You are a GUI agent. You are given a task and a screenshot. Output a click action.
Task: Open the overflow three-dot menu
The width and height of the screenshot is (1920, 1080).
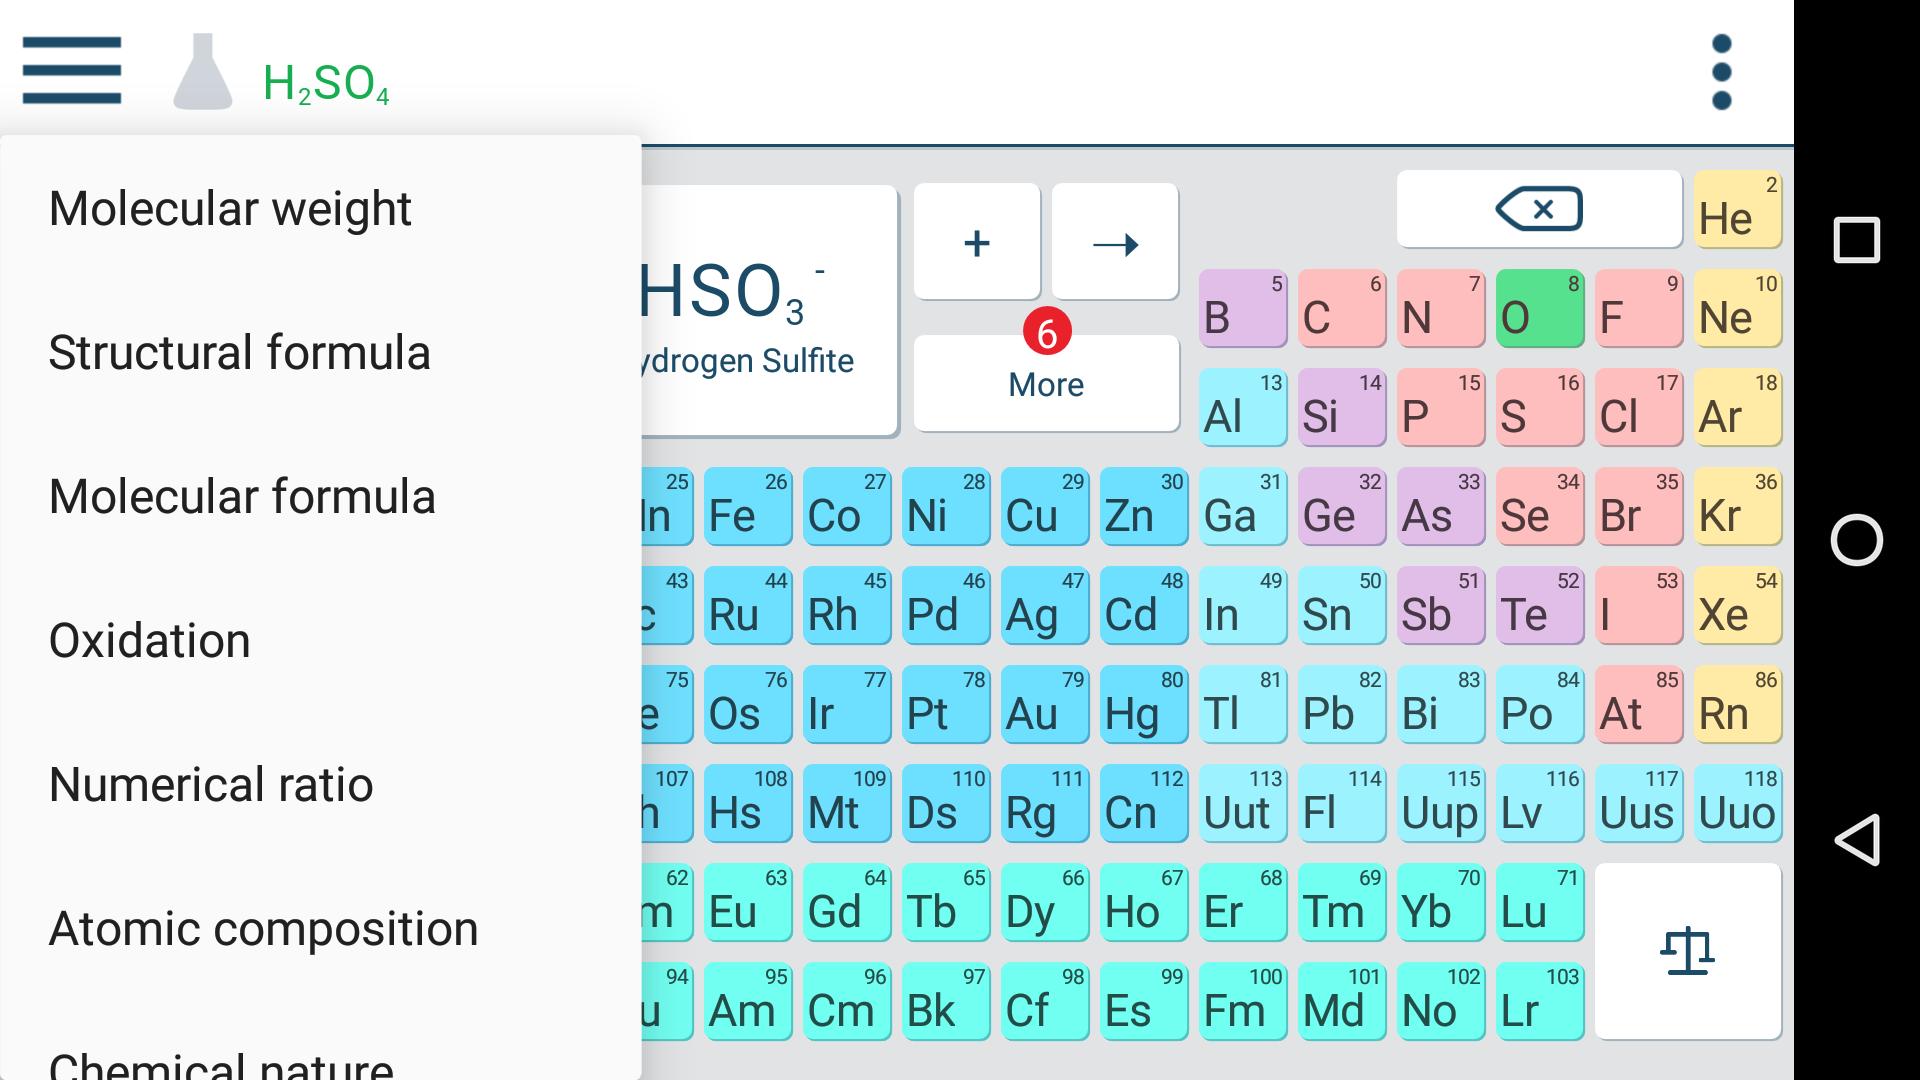[x=1721, y=70]
